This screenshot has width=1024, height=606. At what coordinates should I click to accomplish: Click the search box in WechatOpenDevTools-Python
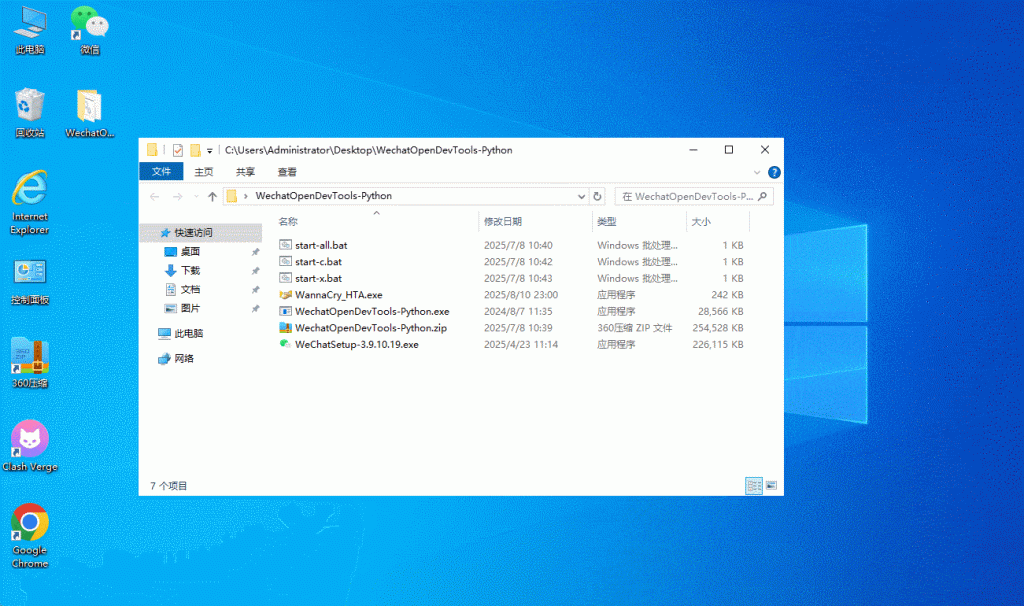tap(690, 197)
